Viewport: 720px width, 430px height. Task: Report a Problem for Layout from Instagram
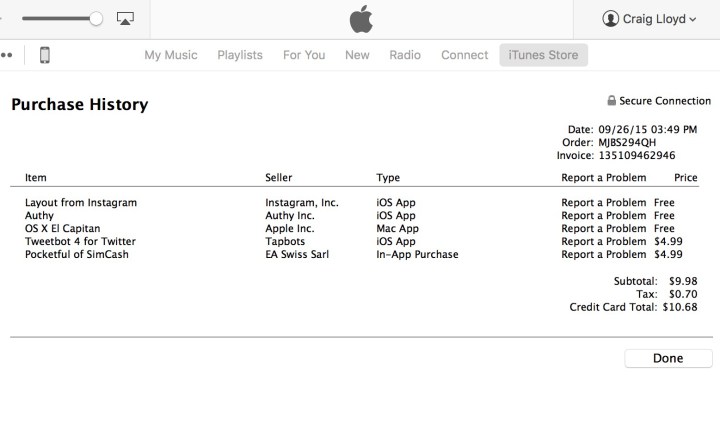point(604,202)
